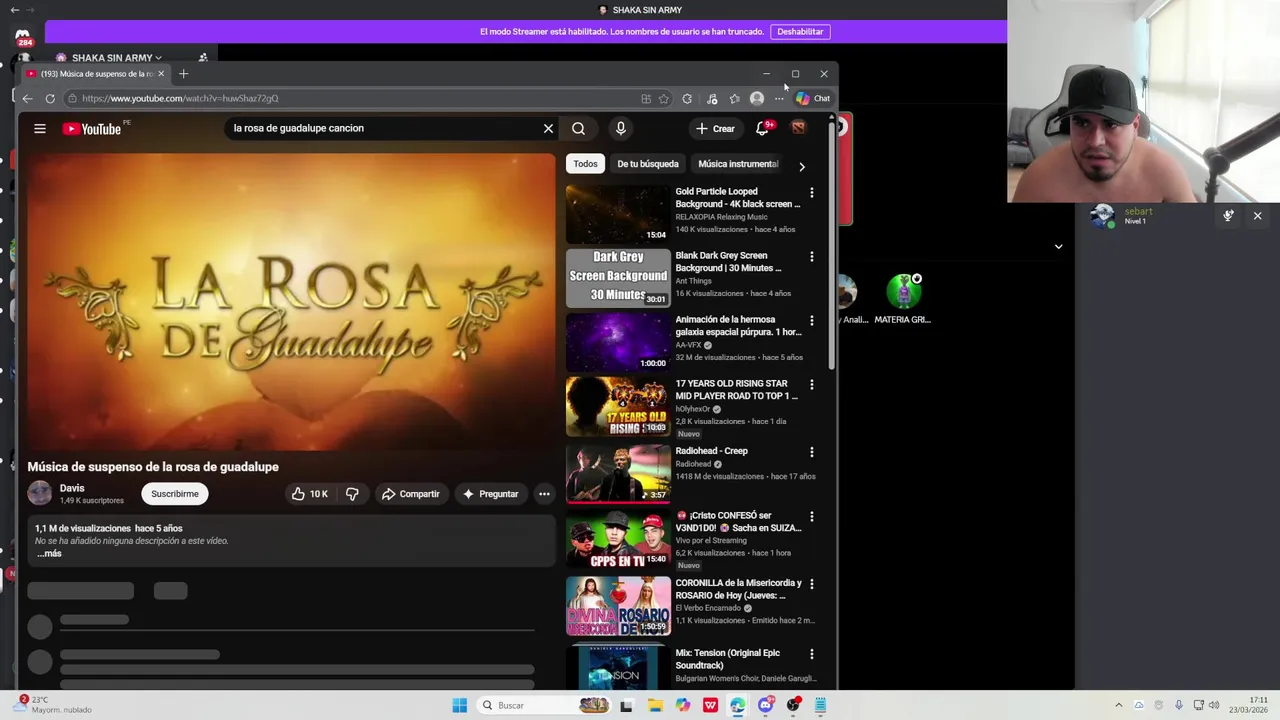Open the browser profile avatar
1280x720 pixels.
(757, 98)
